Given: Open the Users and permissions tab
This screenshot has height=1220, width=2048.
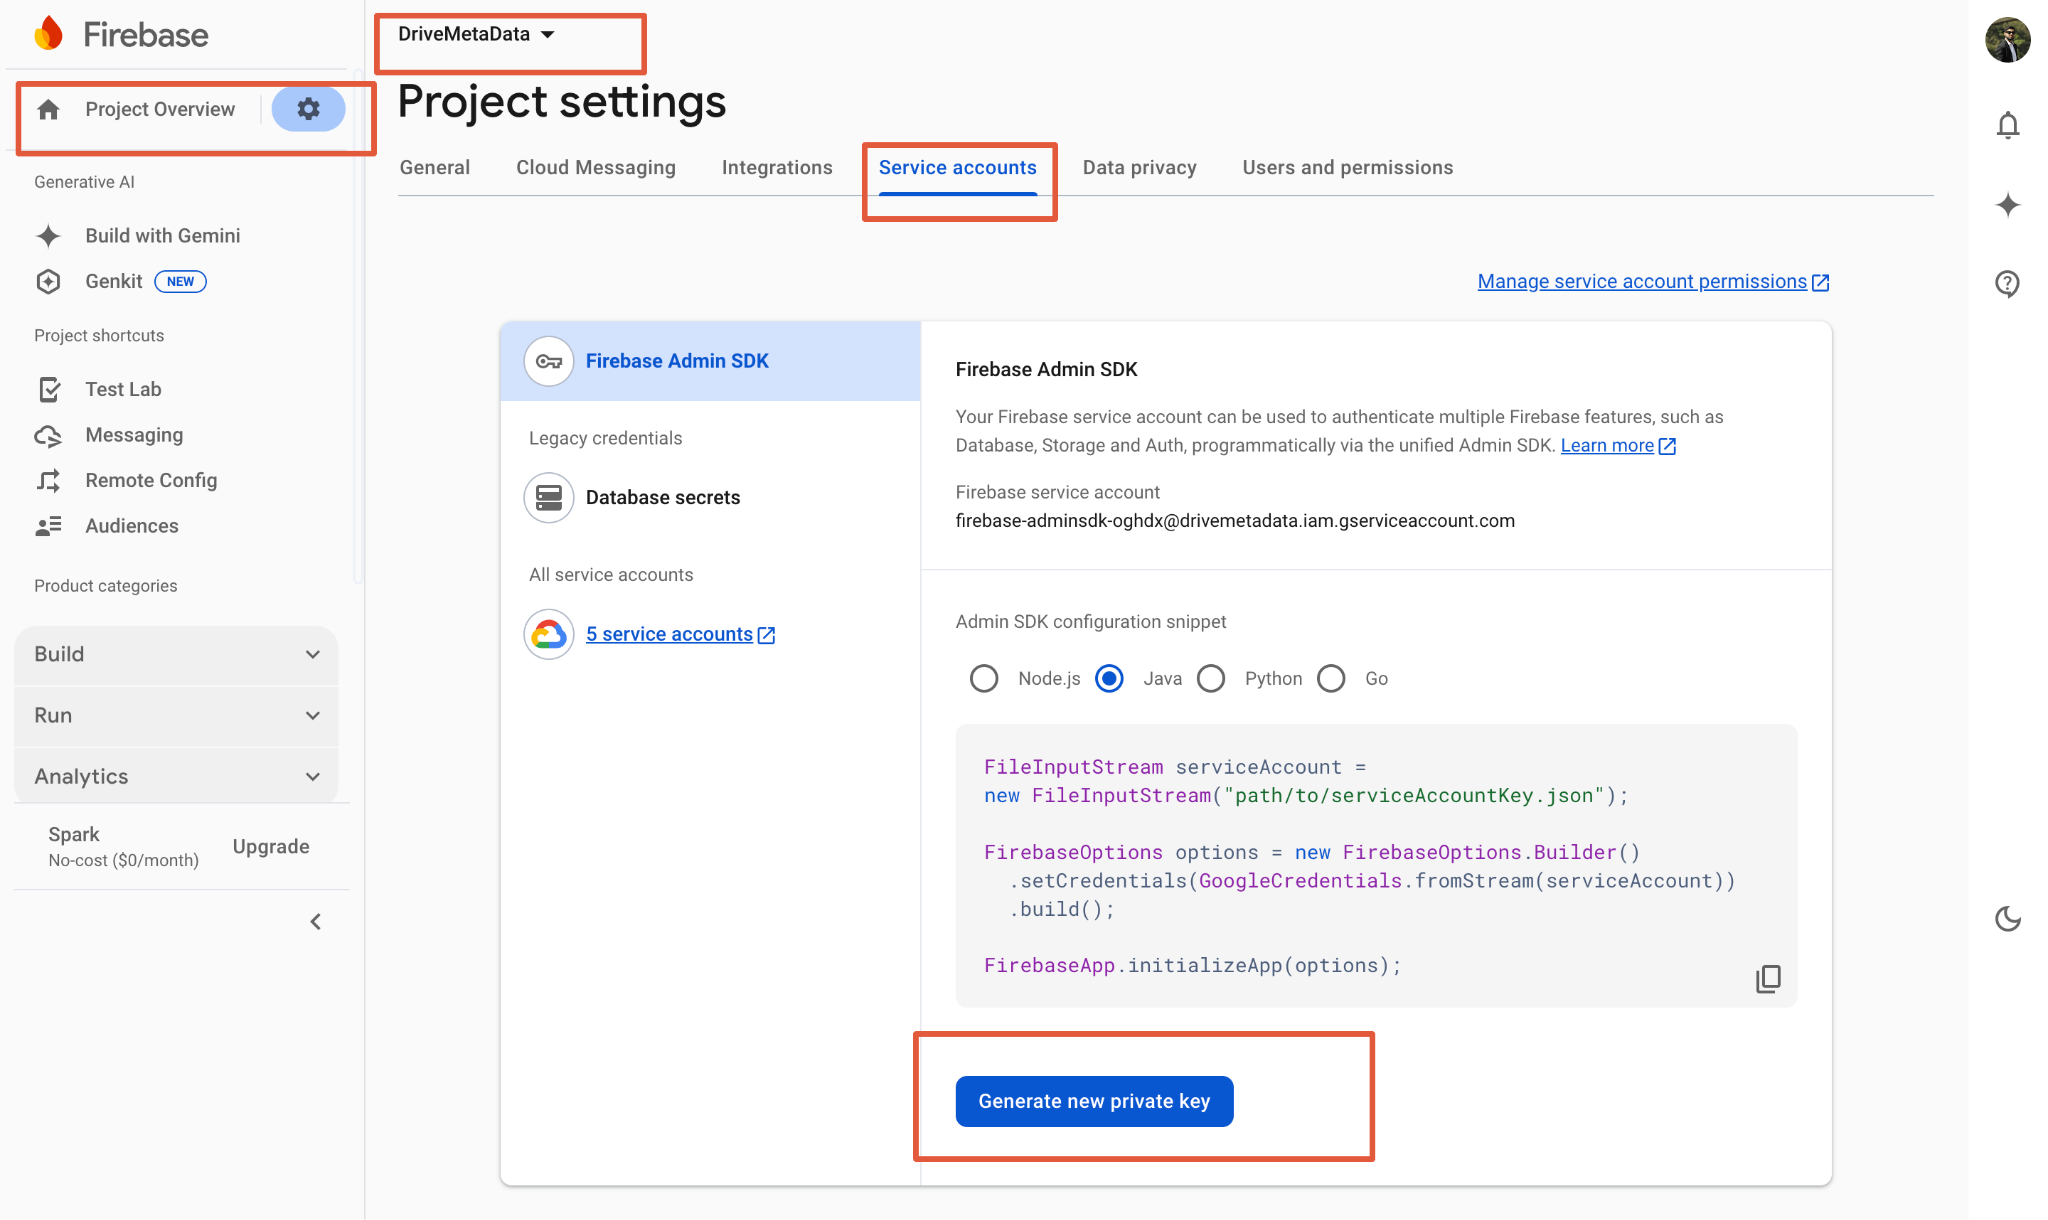Looking at the screenshot, I should click(1347, 168).
